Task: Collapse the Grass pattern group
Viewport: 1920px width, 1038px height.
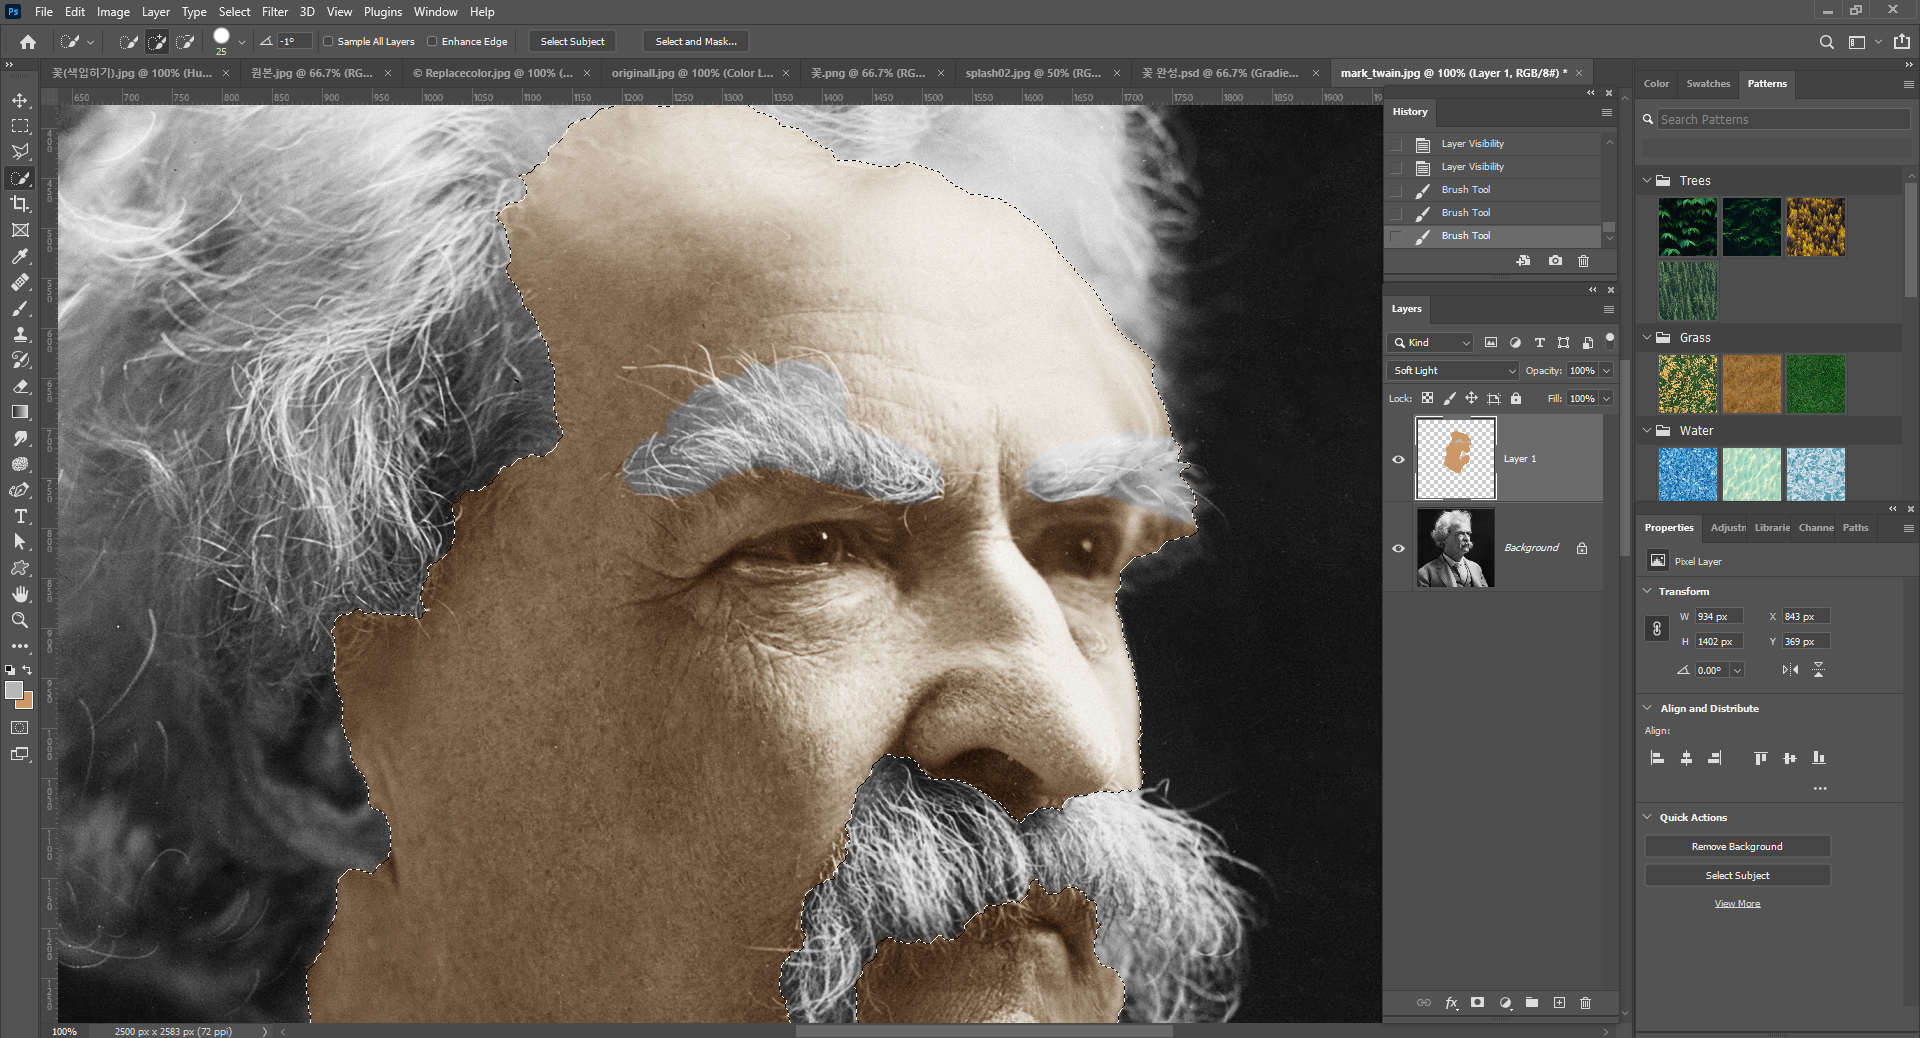Action: 1647,338
